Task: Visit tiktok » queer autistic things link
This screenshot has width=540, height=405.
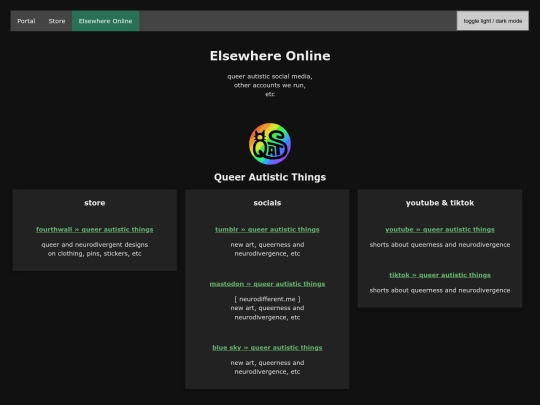Action: (x=440, y=275)
